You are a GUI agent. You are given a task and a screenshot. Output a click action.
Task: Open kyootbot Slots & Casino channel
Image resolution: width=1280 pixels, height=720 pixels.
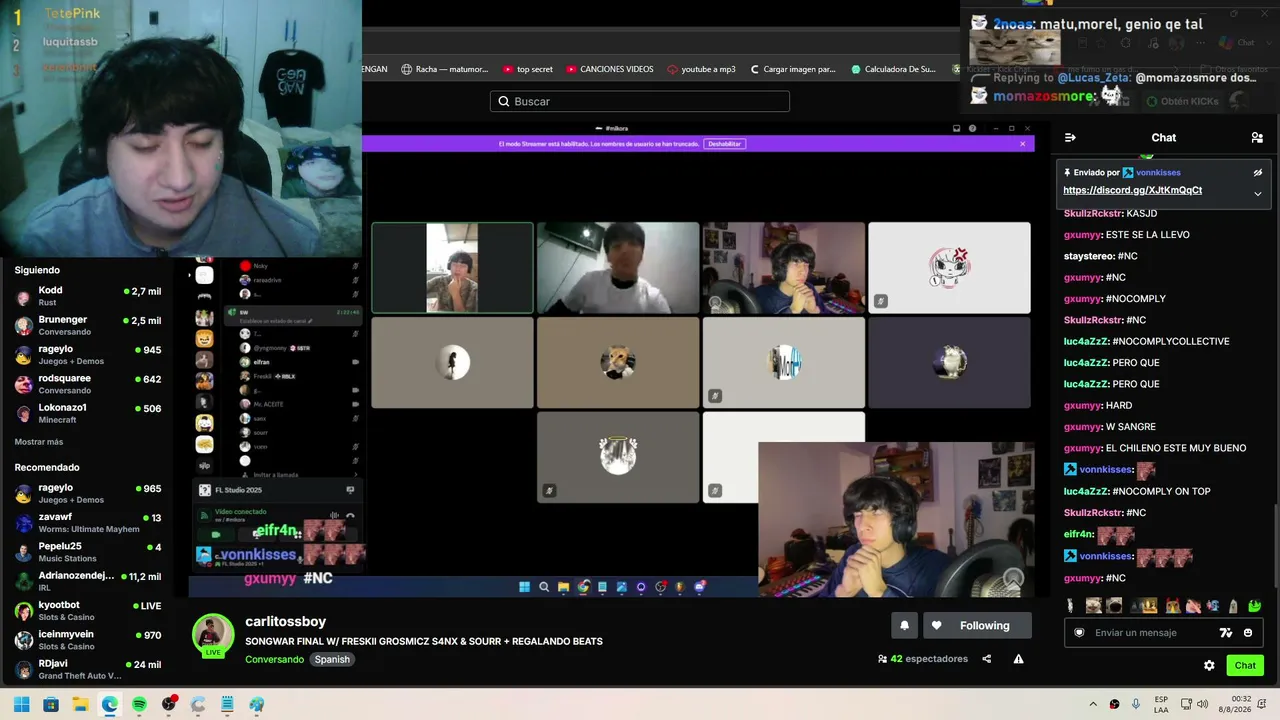point(88,611)
